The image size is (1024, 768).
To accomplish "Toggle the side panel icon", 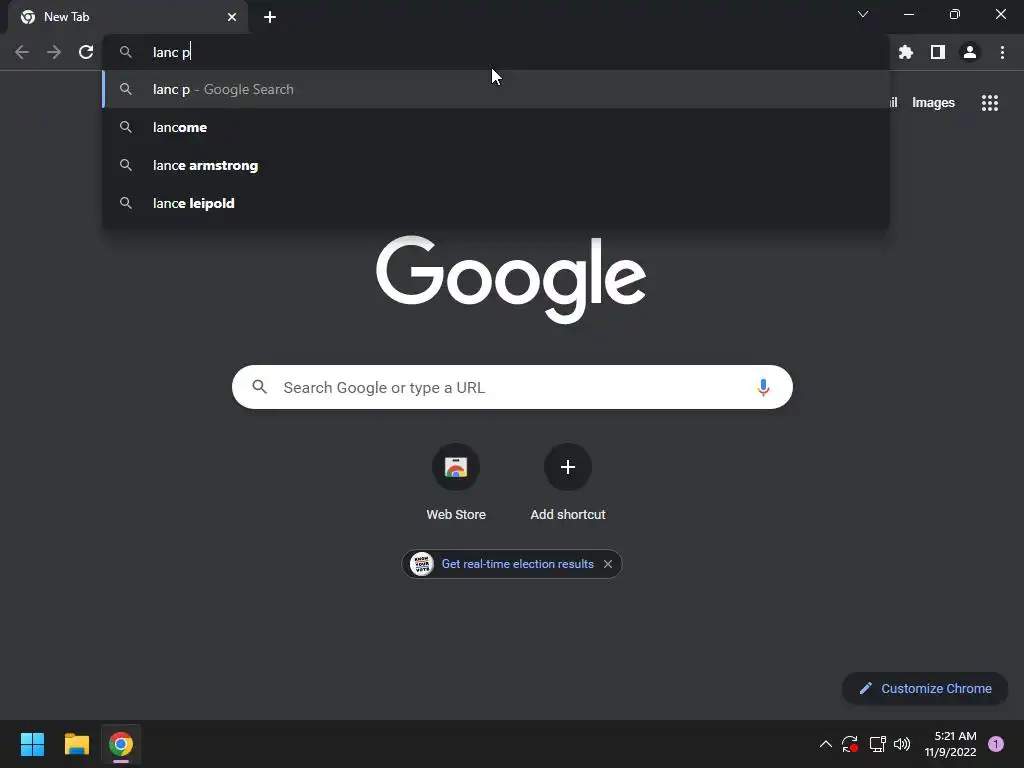I will (x=938, y=52).
